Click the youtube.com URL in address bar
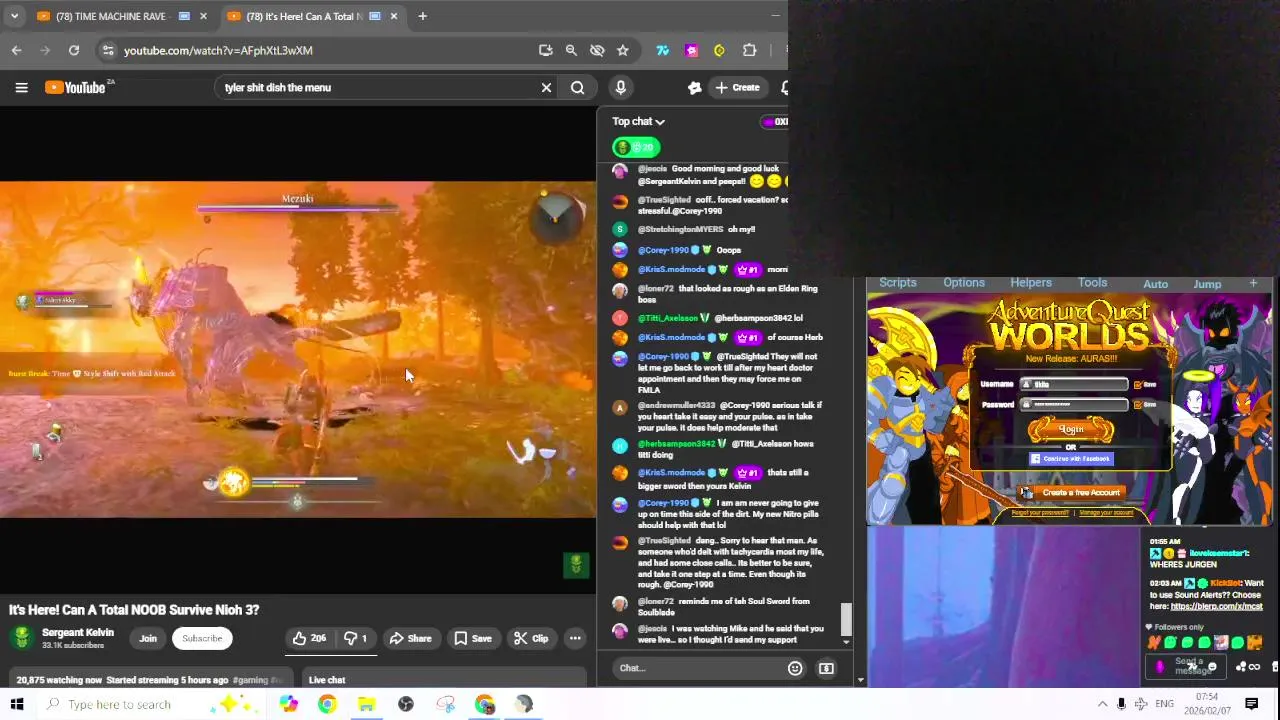Image resolution: width=1280 pixels, height=720 pixels. (x=218, y=50)
